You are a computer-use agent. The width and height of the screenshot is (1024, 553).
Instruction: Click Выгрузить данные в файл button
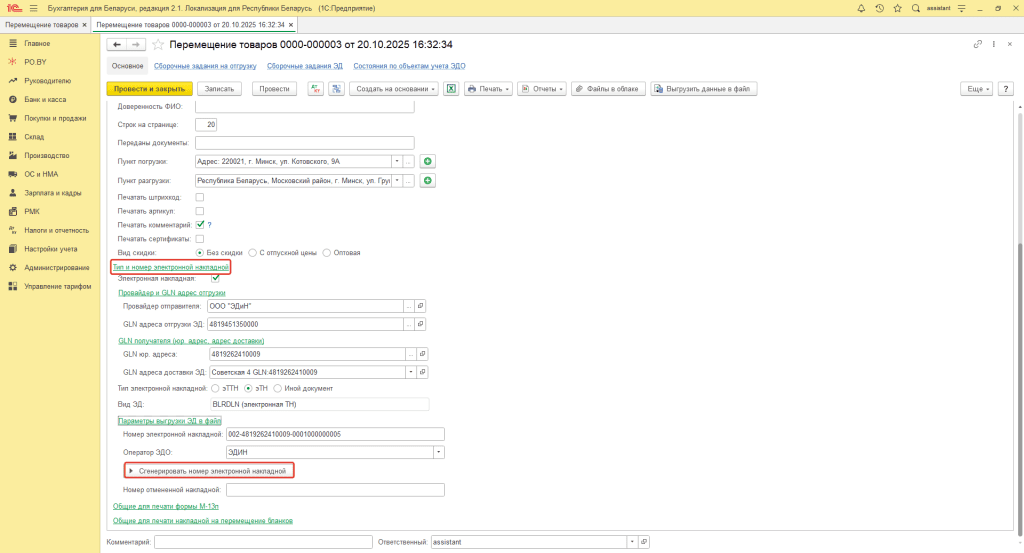click(704, 89)
